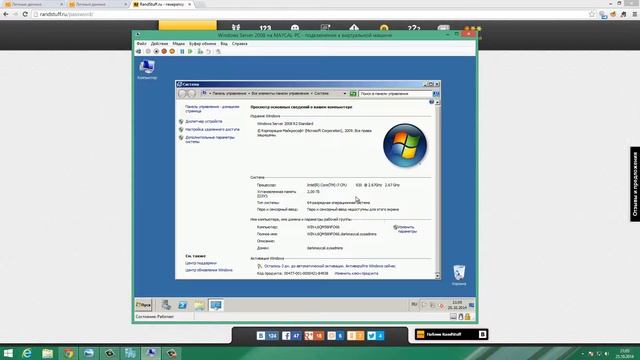The width and height of the screenshot is (640, 360).
Task: Reload the page in the browser
Action: tap(25, 14)
